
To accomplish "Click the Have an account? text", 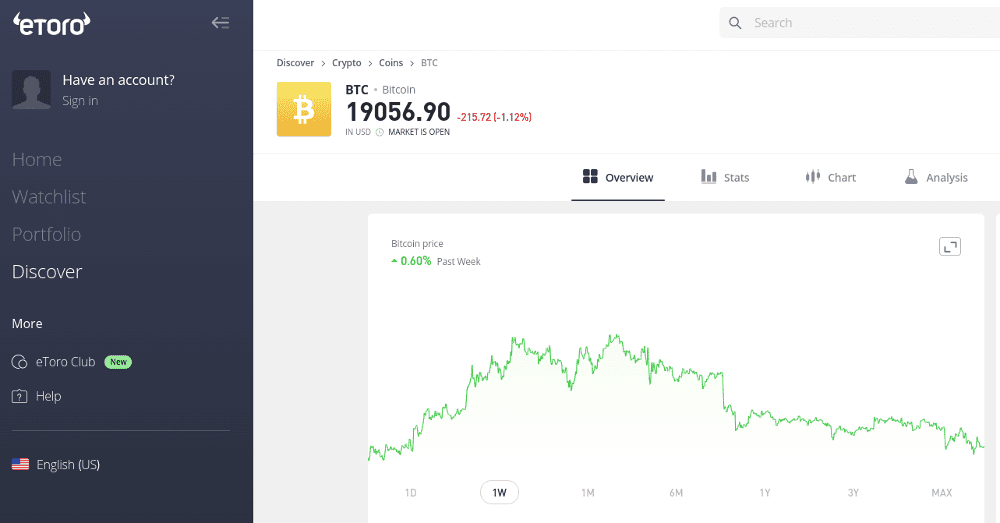I will 119,80.
